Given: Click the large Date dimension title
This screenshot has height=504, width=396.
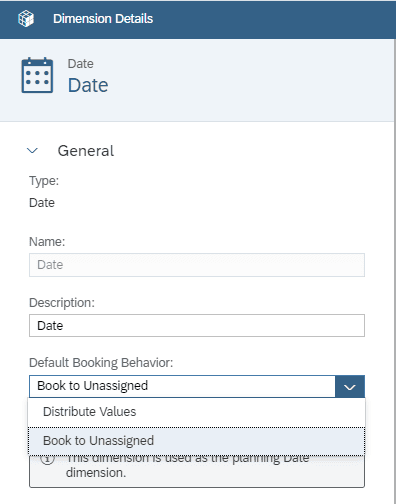Looking at the screenshot, I should point(88,85).
